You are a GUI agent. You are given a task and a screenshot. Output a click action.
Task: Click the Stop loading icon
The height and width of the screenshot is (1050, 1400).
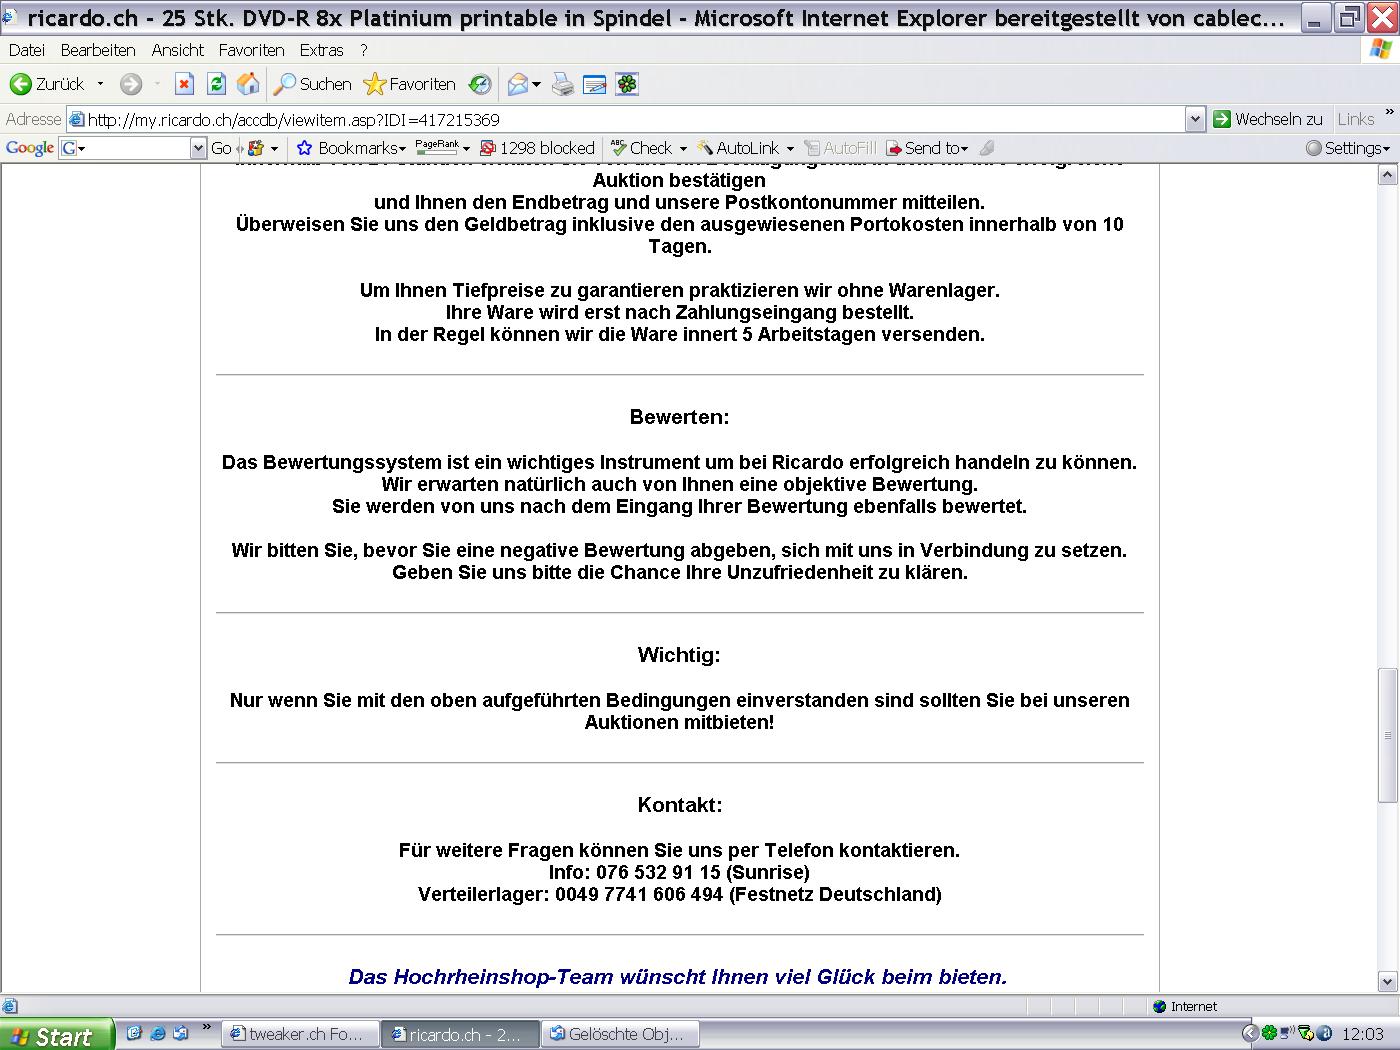[184, 84]
